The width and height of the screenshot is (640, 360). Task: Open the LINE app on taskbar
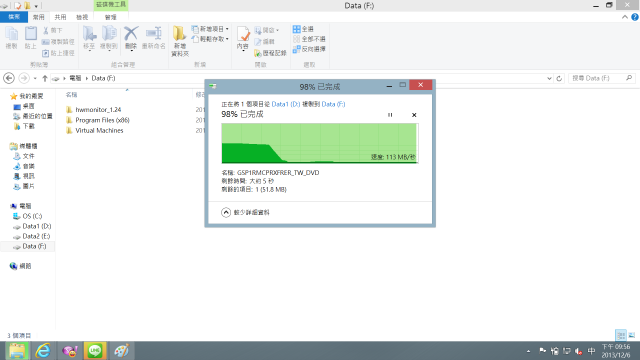click(x=95, y=351)
